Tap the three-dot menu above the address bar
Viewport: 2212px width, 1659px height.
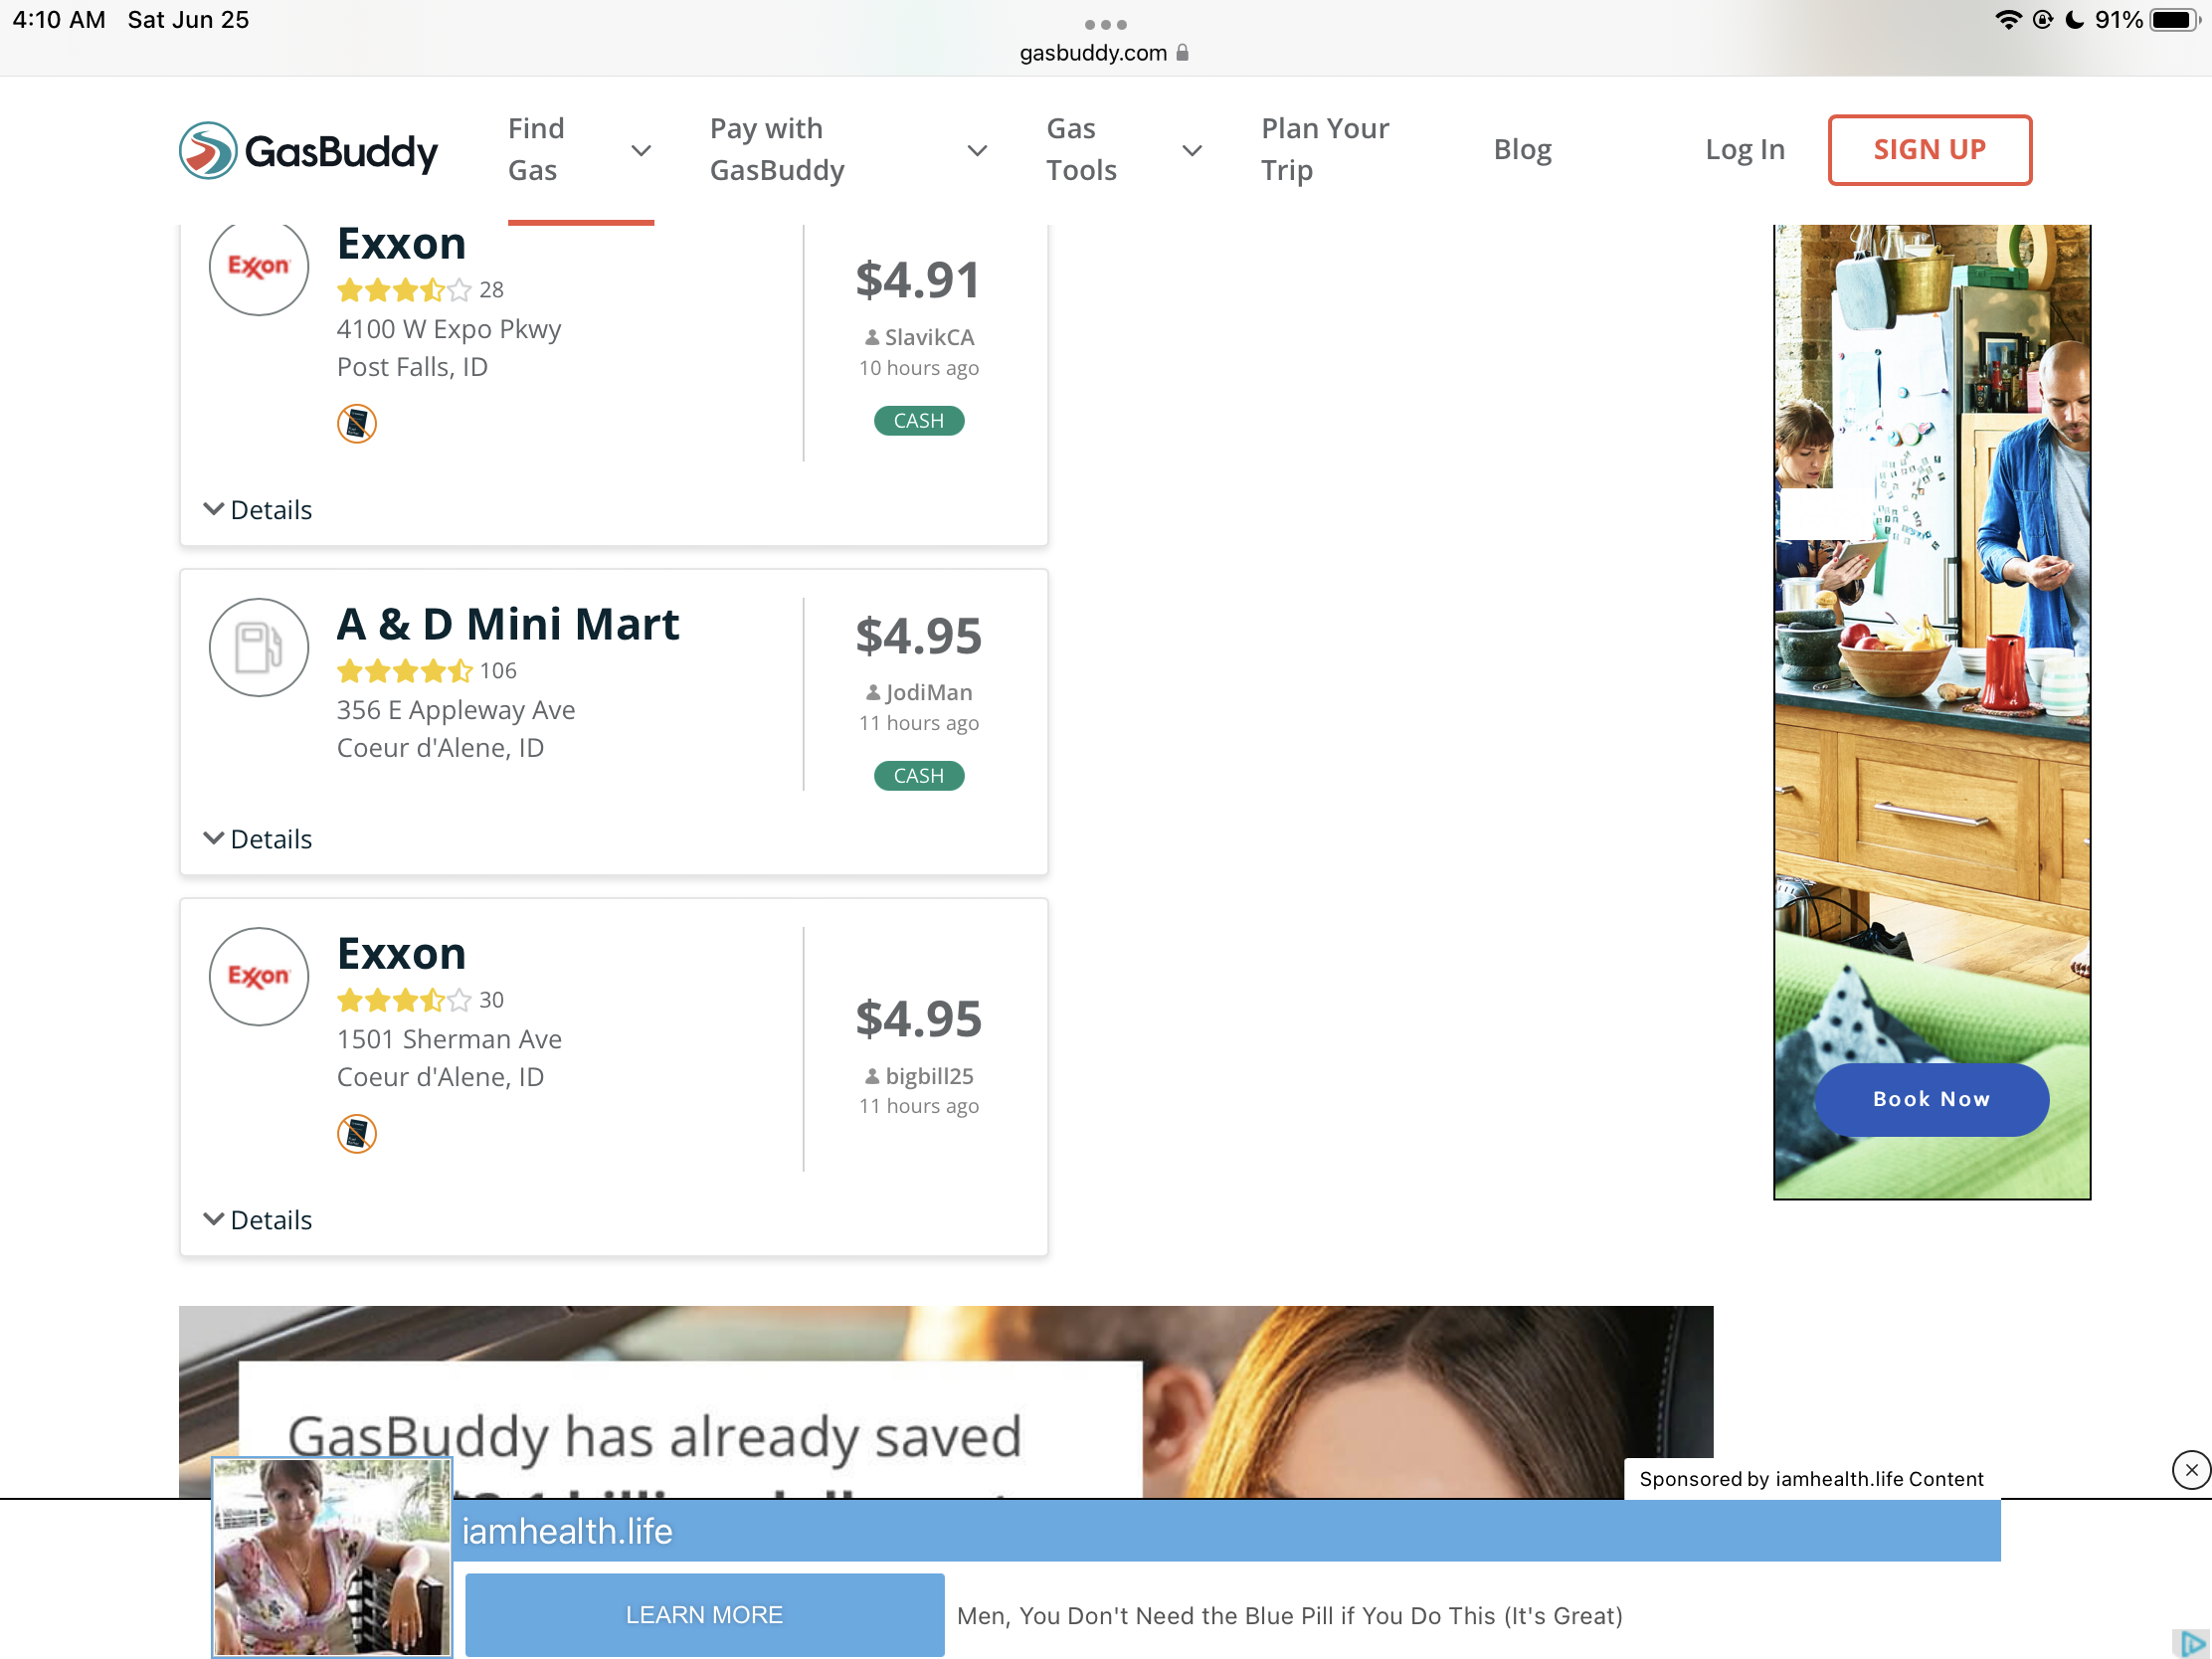[x=1105, y=24]
